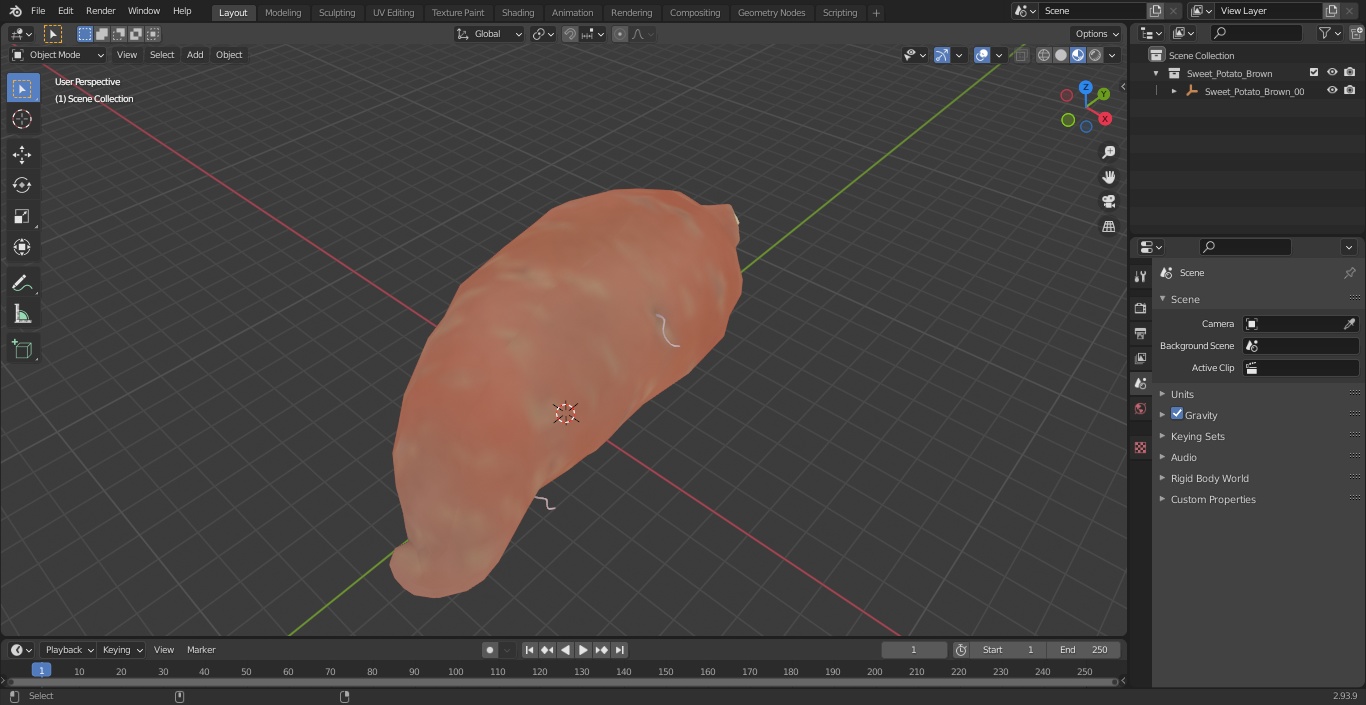
Task: Switch to wireframe shading
Action: [x=1044, y=55]
